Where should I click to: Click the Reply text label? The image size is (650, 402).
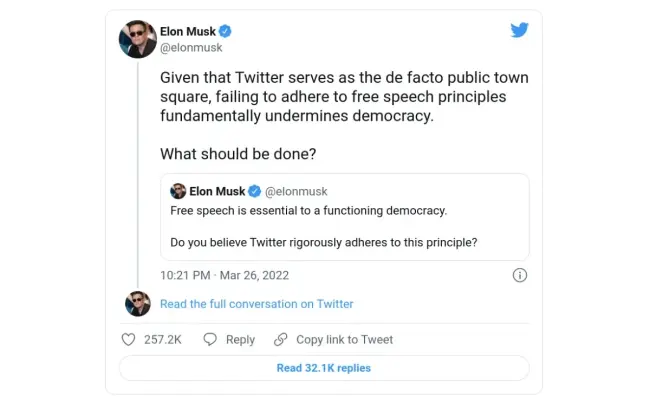pos(240,339)
